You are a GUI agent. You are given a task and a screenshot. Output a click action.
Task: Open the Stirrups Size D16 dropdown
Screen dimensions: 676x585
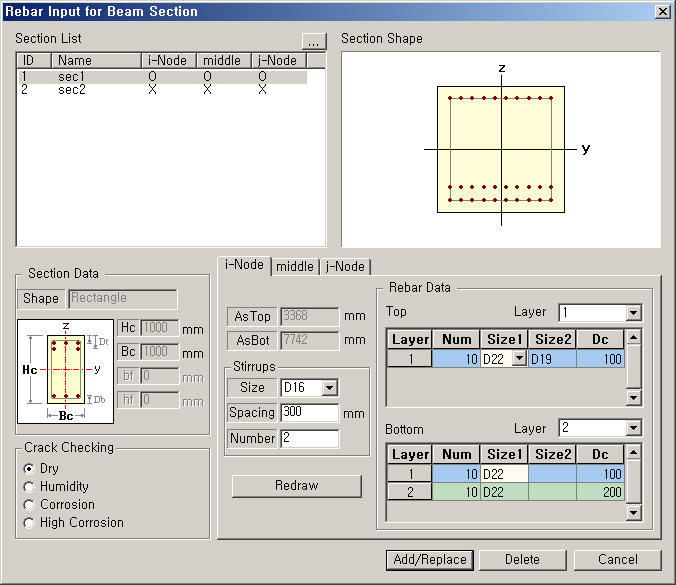329,388
